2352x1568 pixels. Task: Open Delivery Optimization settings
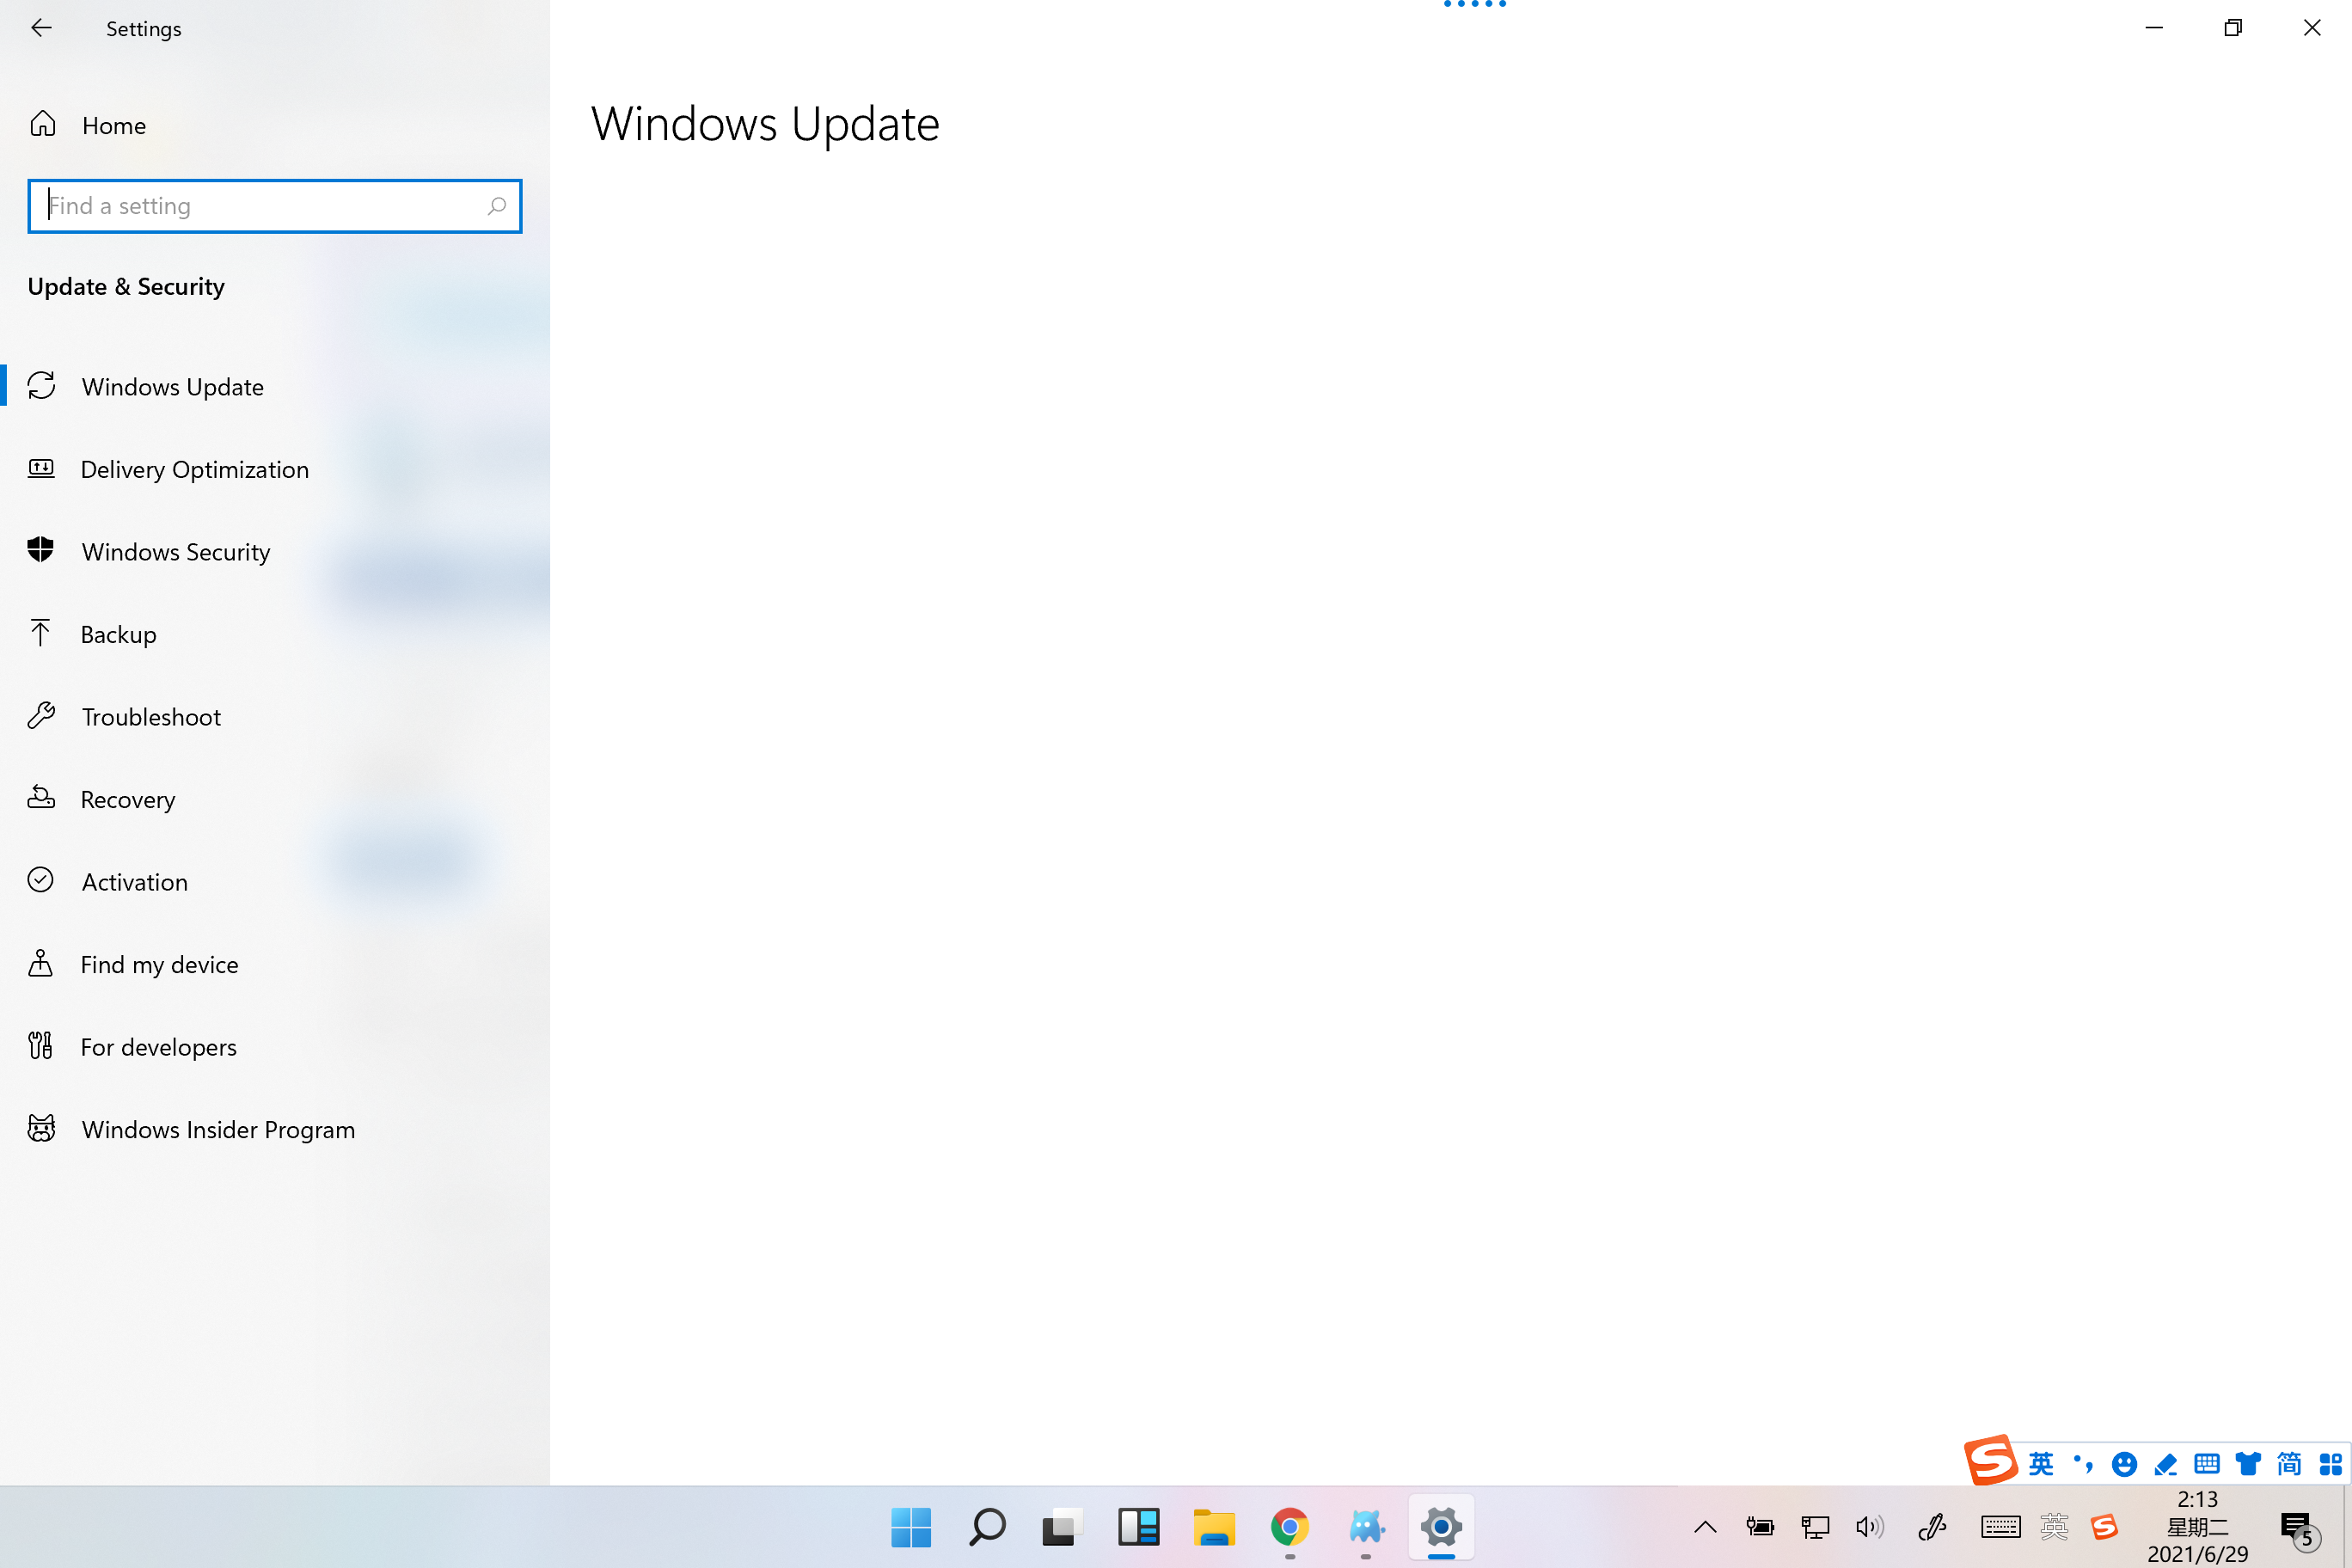point(194,469)
